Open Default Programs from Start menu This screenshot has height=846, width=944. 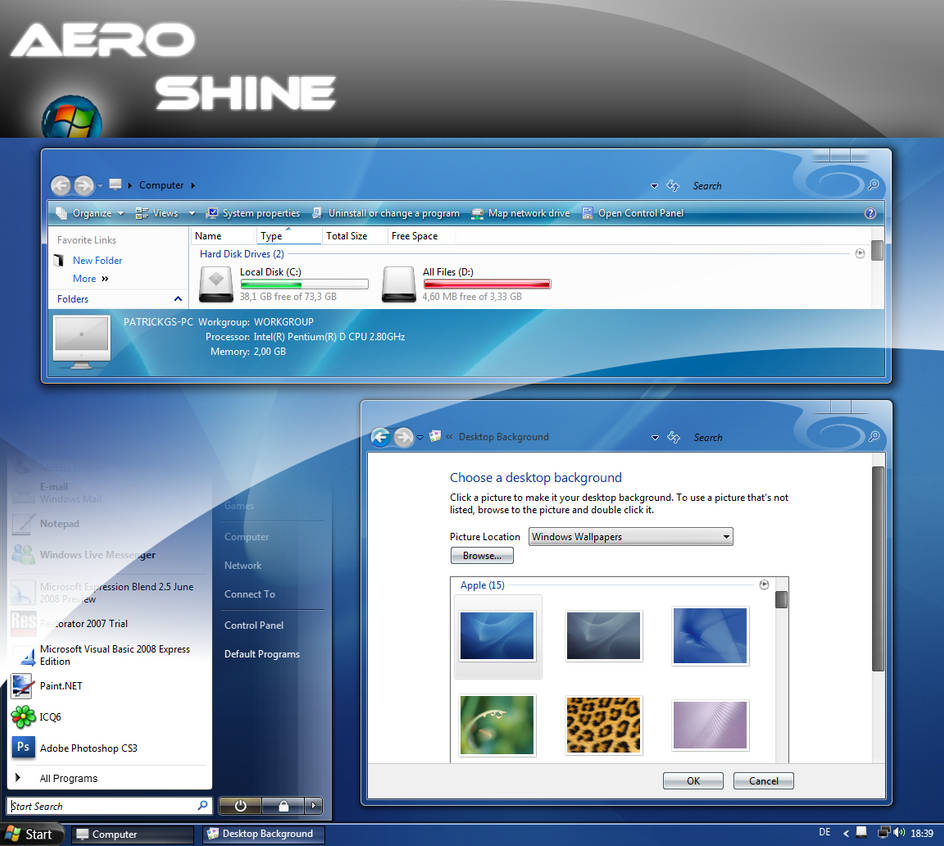click(x=262, y=654)
